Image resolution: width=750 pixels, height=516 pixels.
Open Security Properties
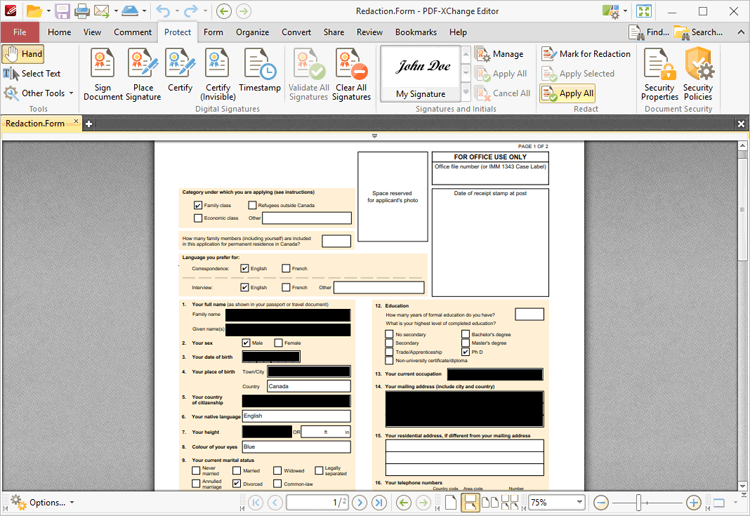tap(660, 74)
